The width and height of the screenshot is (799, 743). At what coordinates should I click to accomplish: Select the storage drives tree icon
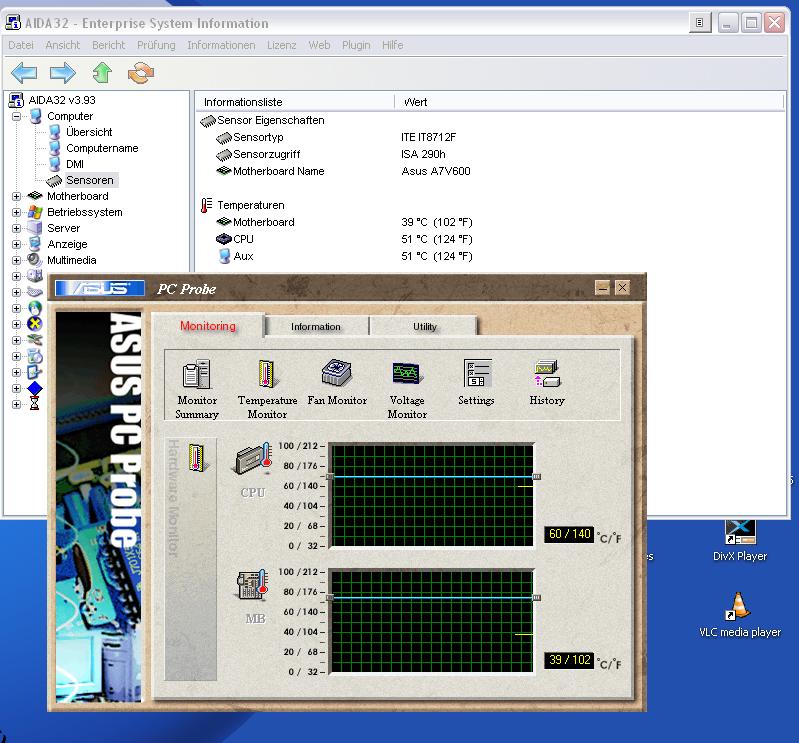coord(35,276)
